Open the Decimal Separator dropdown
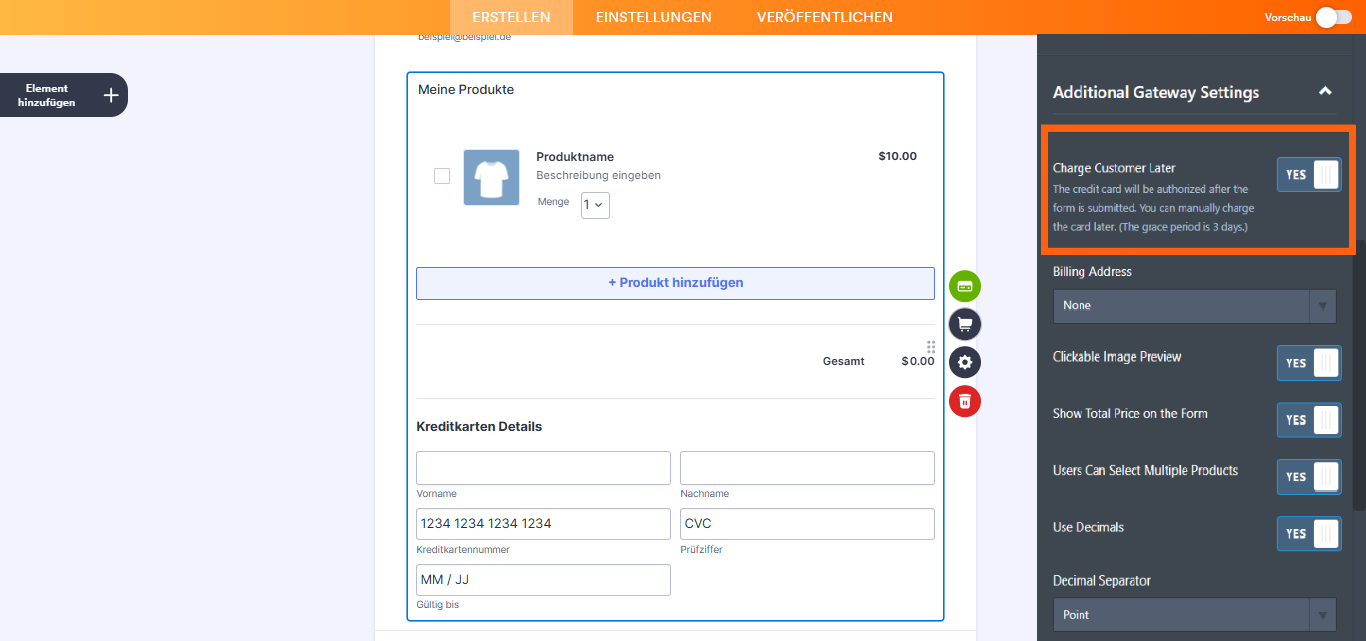Viewport: 1366px width, 641px height. coord(1195,615)
